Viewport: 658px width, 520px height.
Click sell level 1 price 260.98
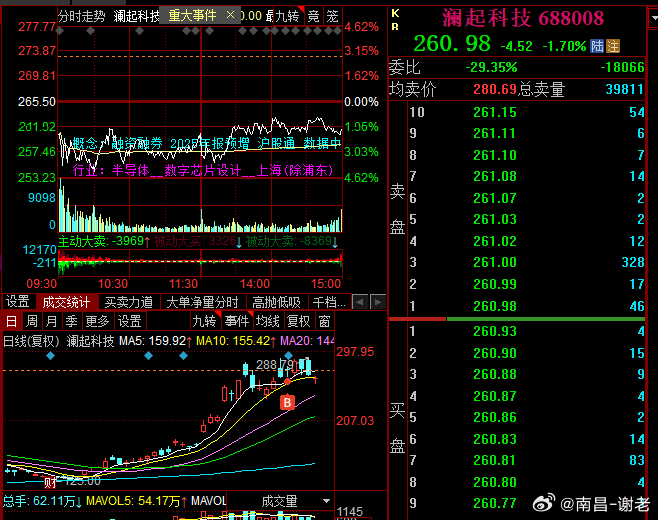[x=495, y=306]
